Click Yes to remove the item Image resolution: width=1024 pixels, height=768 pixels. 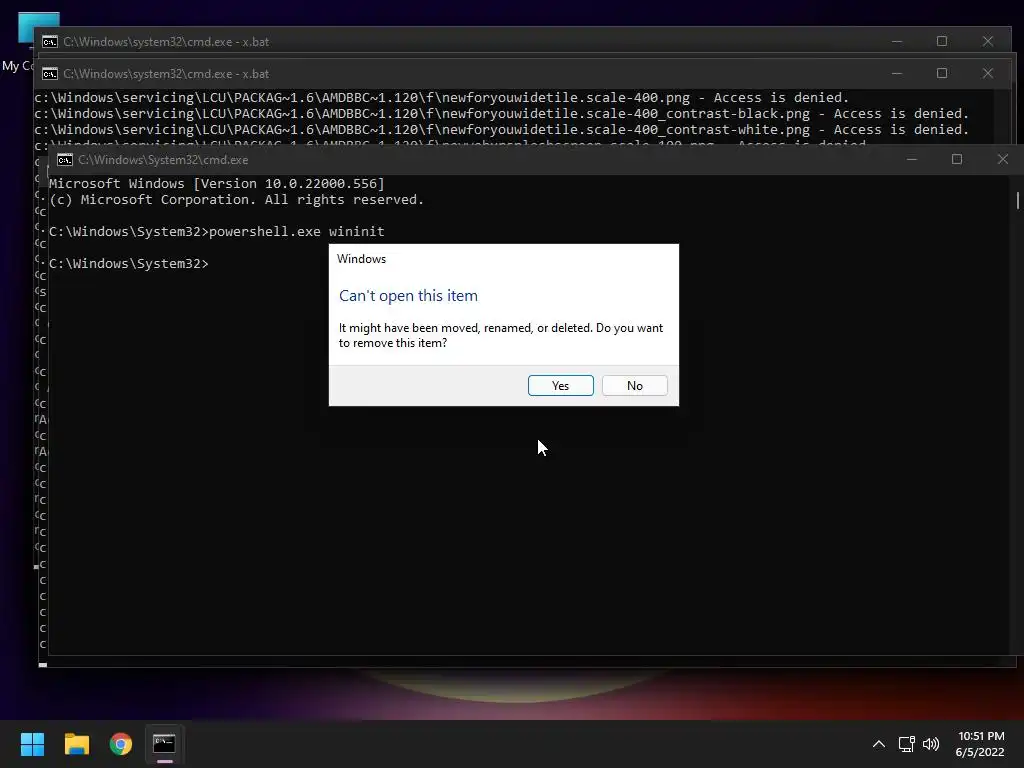[x=560, y=385]
